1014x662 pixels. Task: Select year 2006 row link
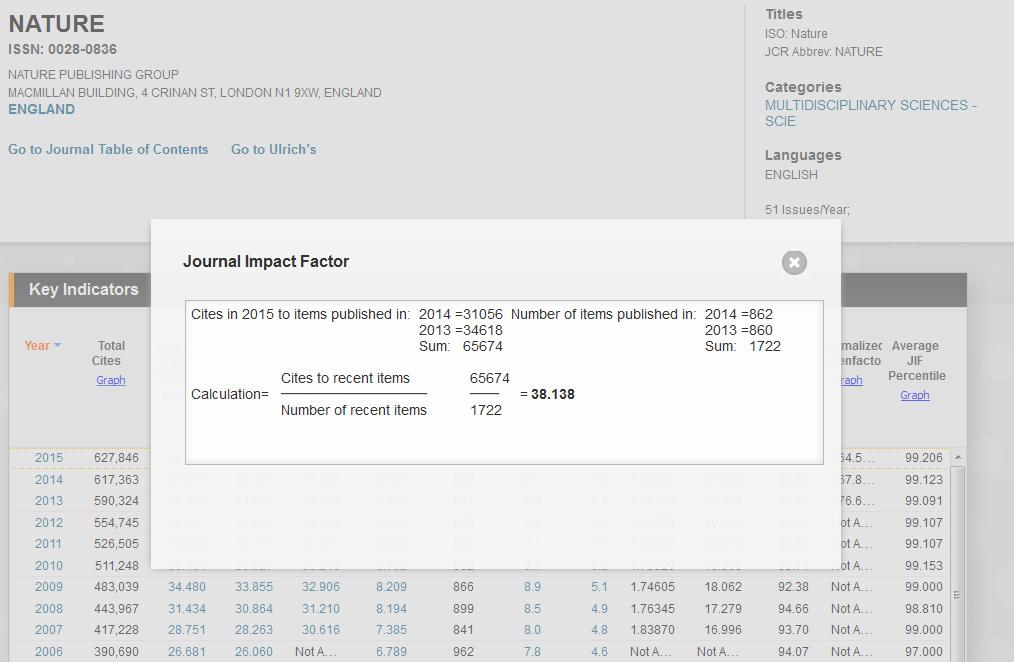(49, 652)
